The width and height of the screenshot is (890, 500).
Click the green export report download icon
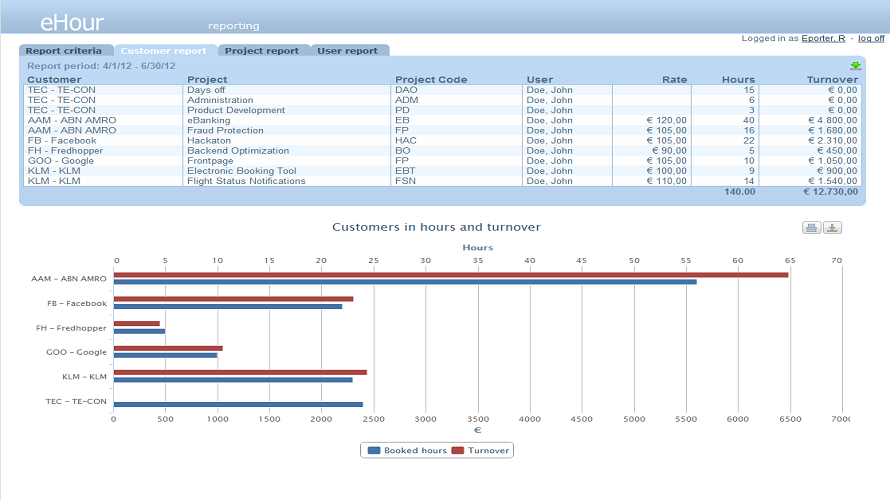(x=856, y=66)
